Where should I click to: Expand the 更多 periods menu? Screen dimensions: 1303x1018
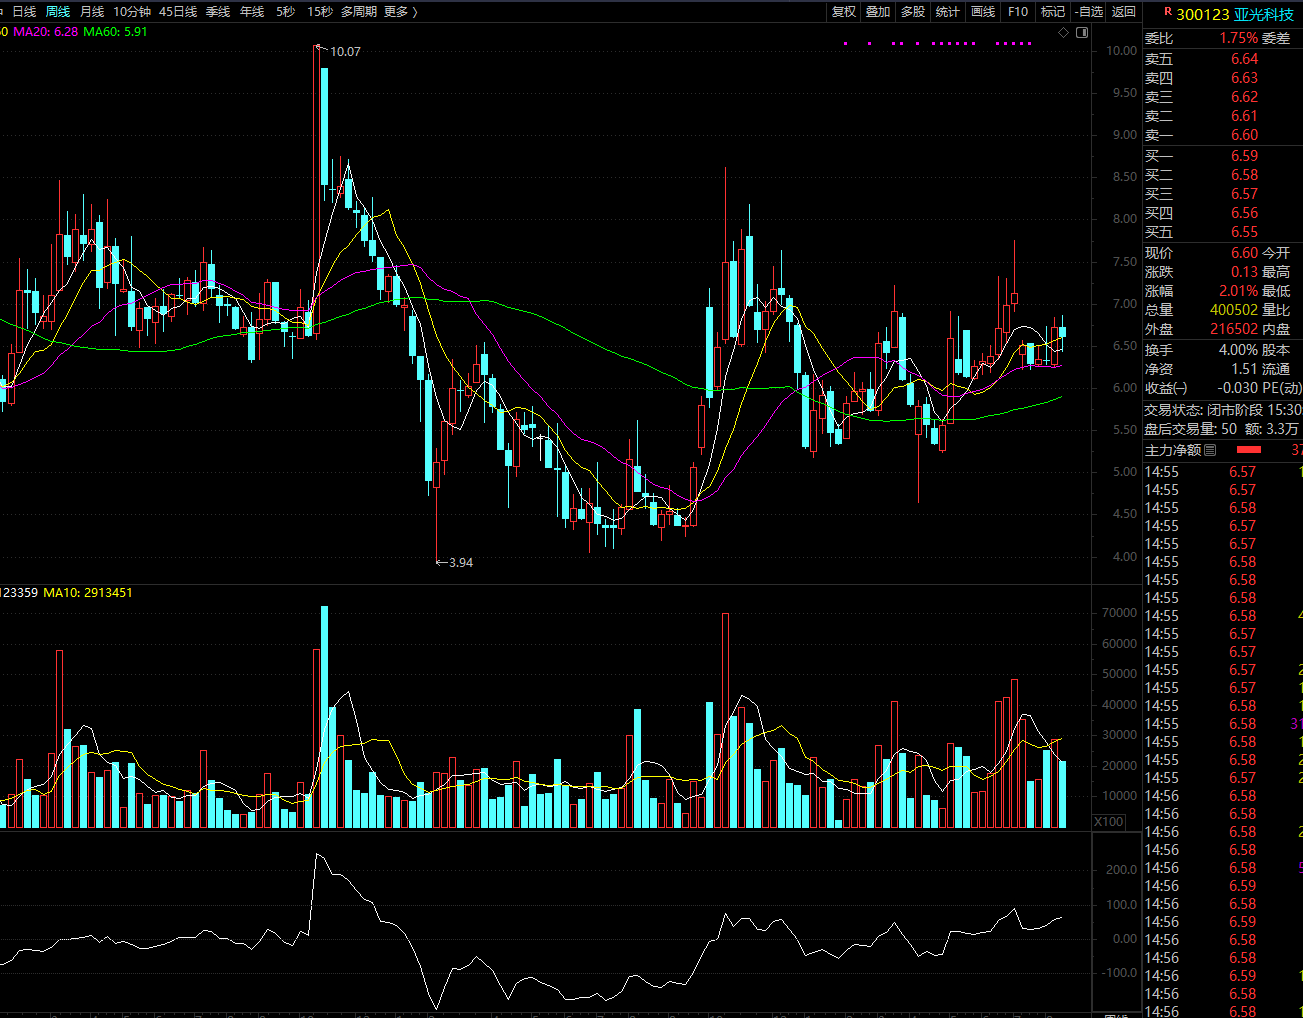[400, 11]
